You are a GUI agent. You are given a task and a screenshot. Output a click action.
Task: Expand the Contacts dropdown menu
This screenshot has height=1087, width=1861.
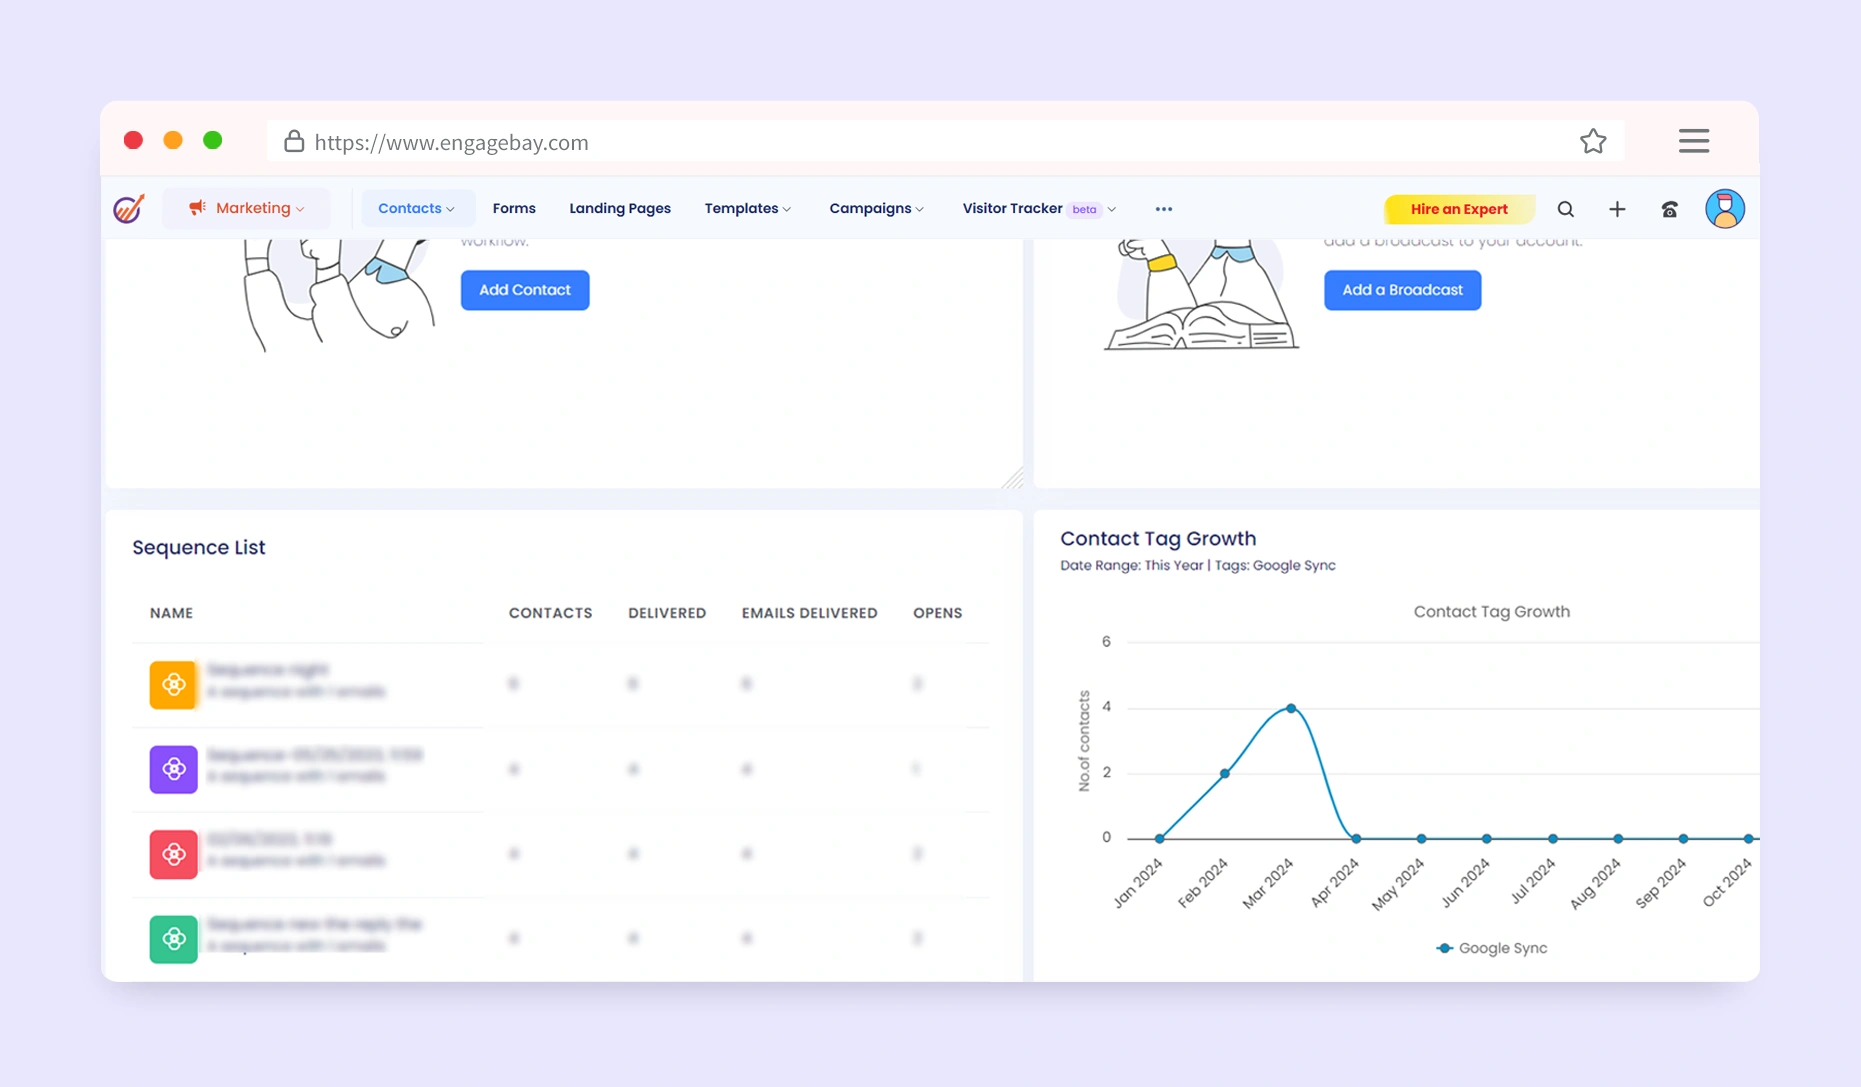416,208
